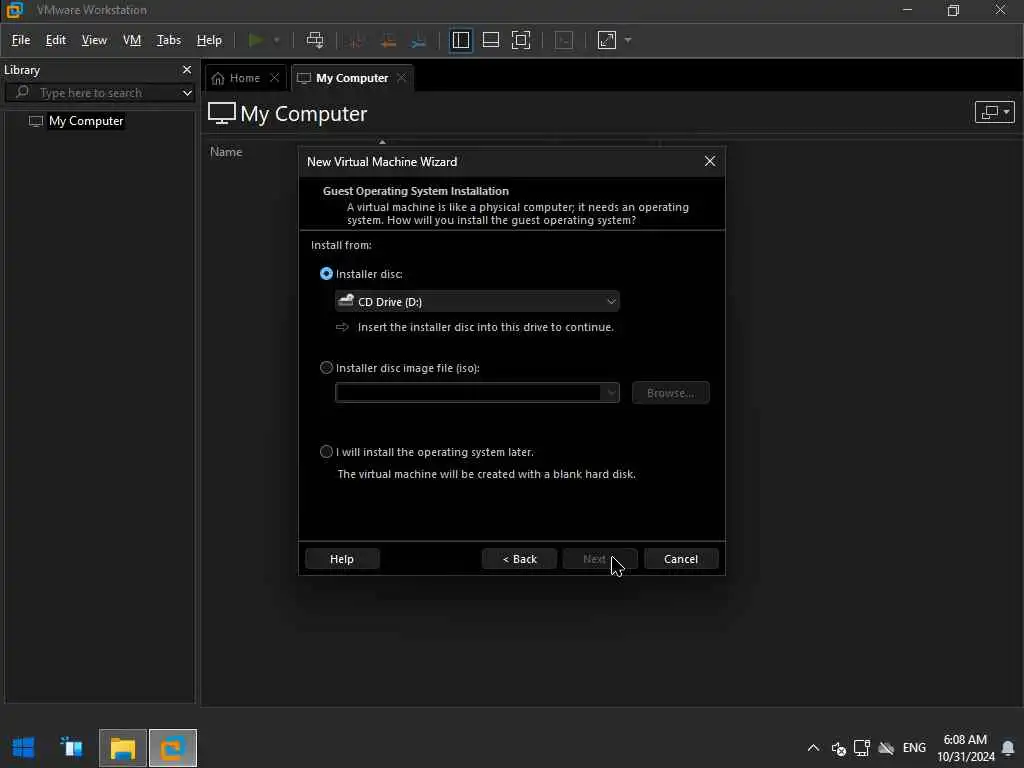Open the Help menu
The width and height of the screenshot is (1024, 768).
tap(209, 40)
